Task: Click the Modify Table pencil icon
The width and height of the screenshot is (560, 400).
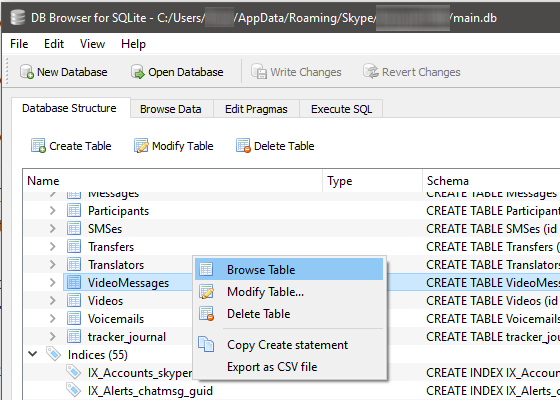Action: (x=141, y=146)
